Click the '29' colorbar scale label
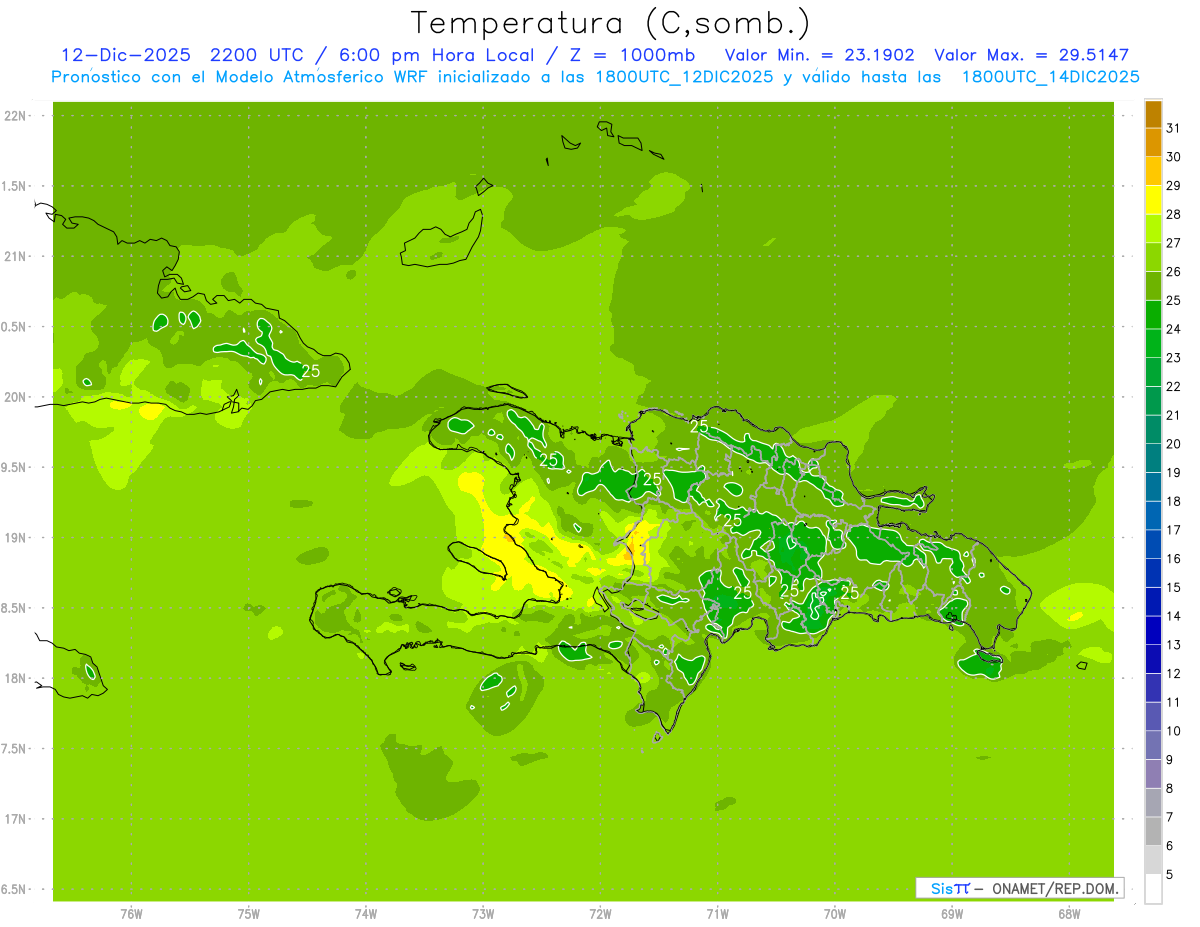The image size is (1200, 927). tap(1173, 186)
